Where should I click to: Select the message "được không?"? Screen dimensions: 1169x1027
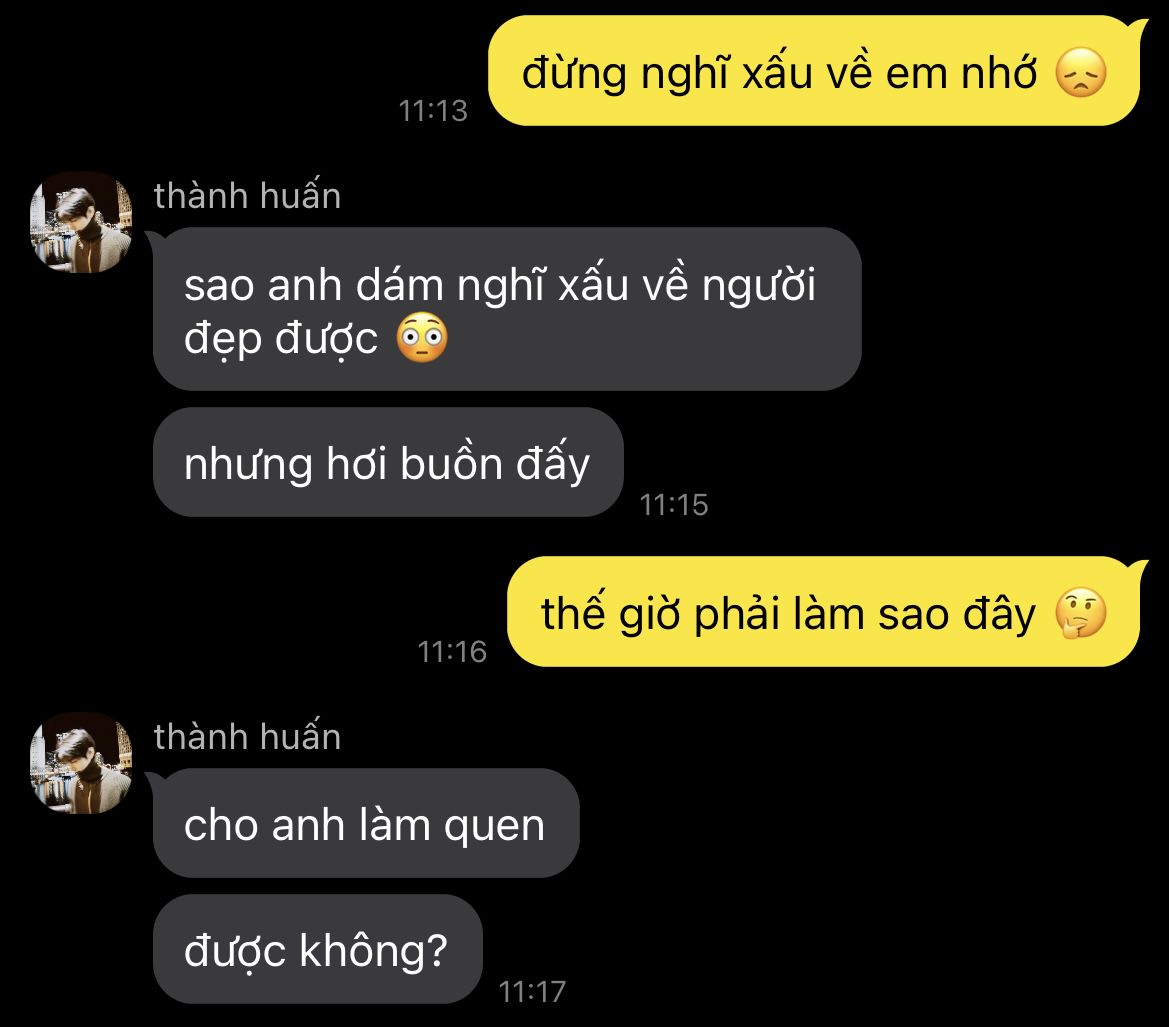coord(318,949)
